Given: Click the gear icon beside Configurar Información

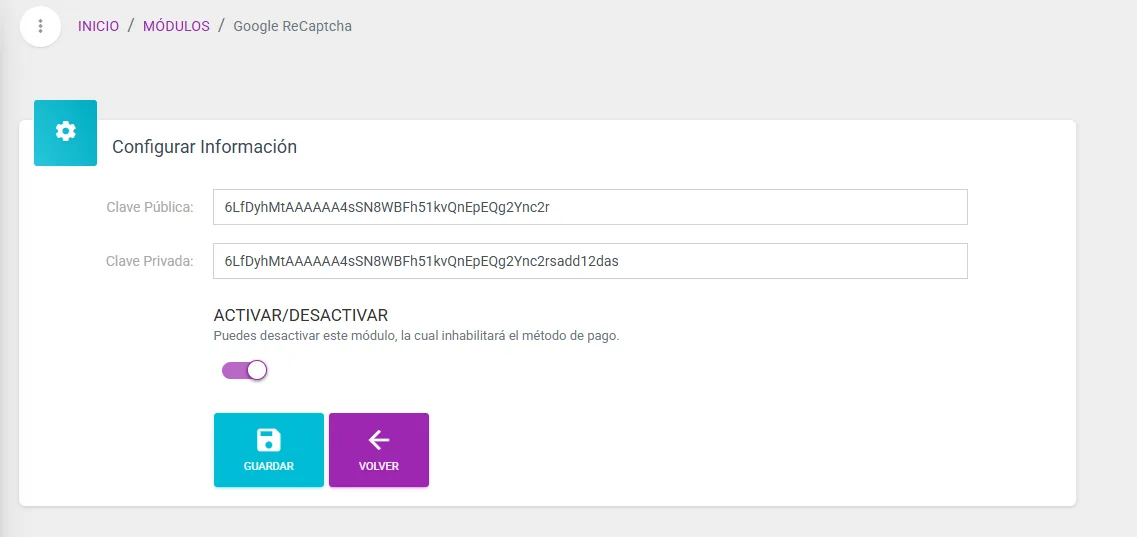Looking at the screenshot, I should tap(65, 133).
